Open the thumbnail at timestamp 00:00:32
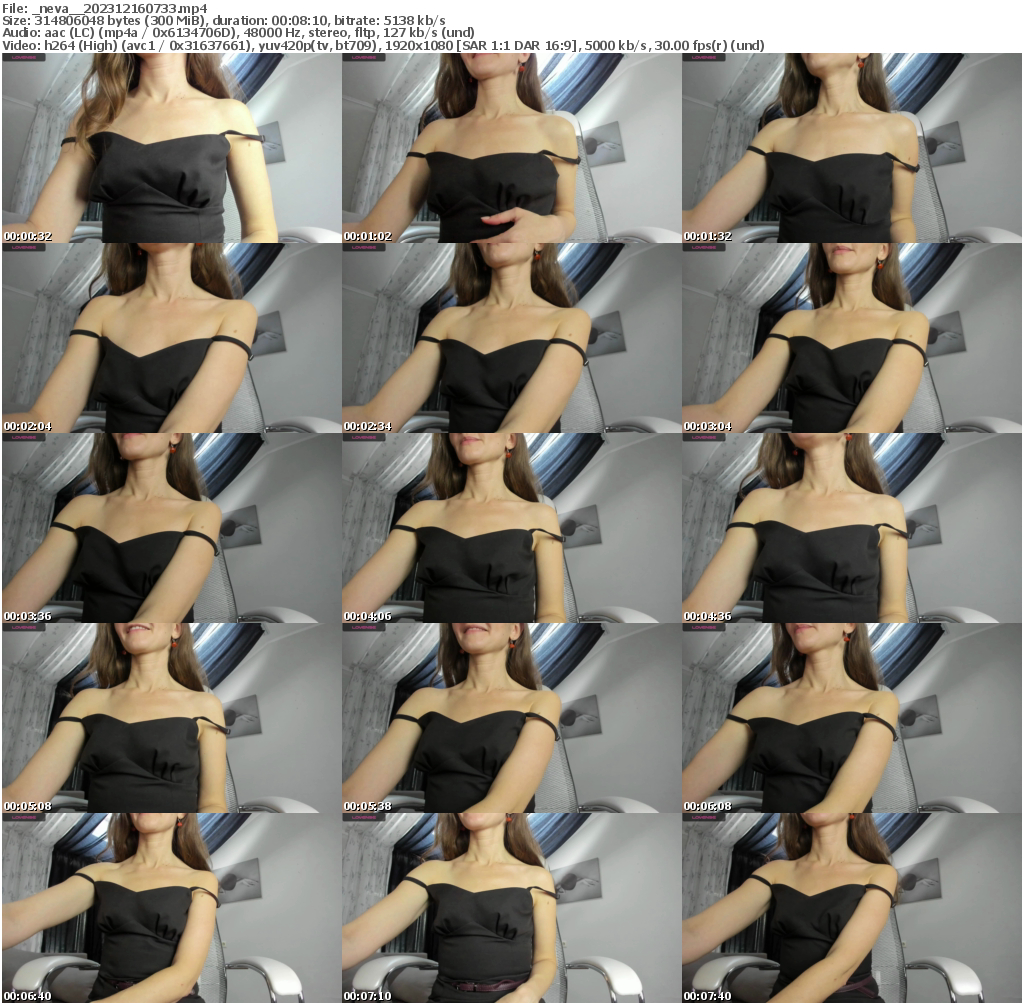The image size is (1024, 1003). coord(170,148)
